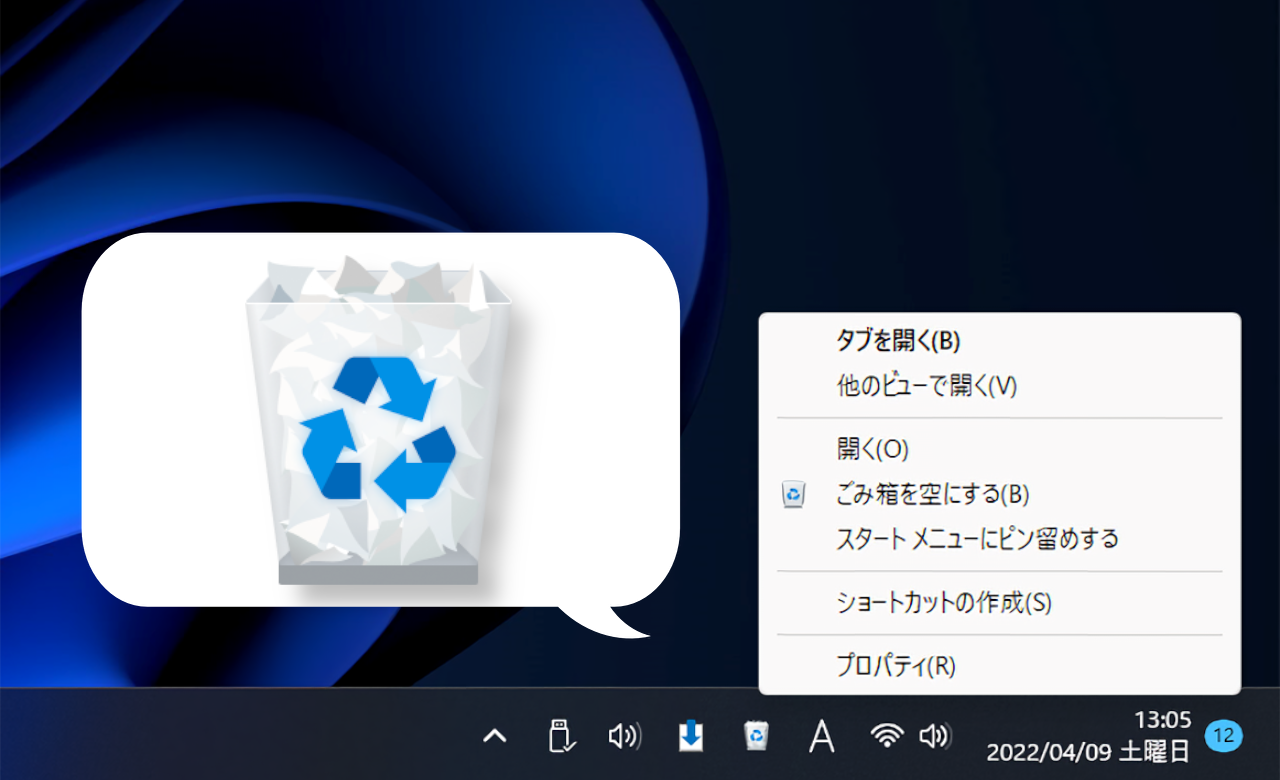The height and width of the screenshot is (780, 1280).
Task: Click speaker icon next to USB icon
Action: pyautogui.click(x=625, y=737)
